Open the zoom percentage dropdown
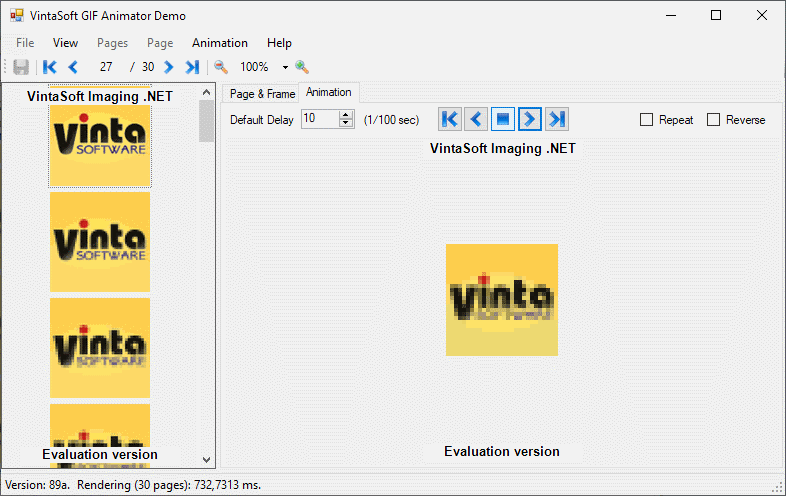The height and width of the screenshot is (496, 786). pyautogui.click(x=285, y=68)
